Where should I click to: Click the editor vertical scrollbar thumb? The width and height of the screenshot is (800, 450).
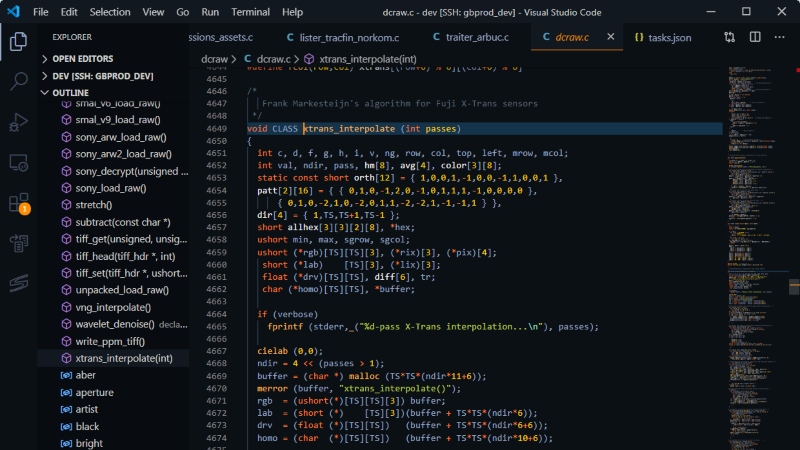(x=794, y=287)
